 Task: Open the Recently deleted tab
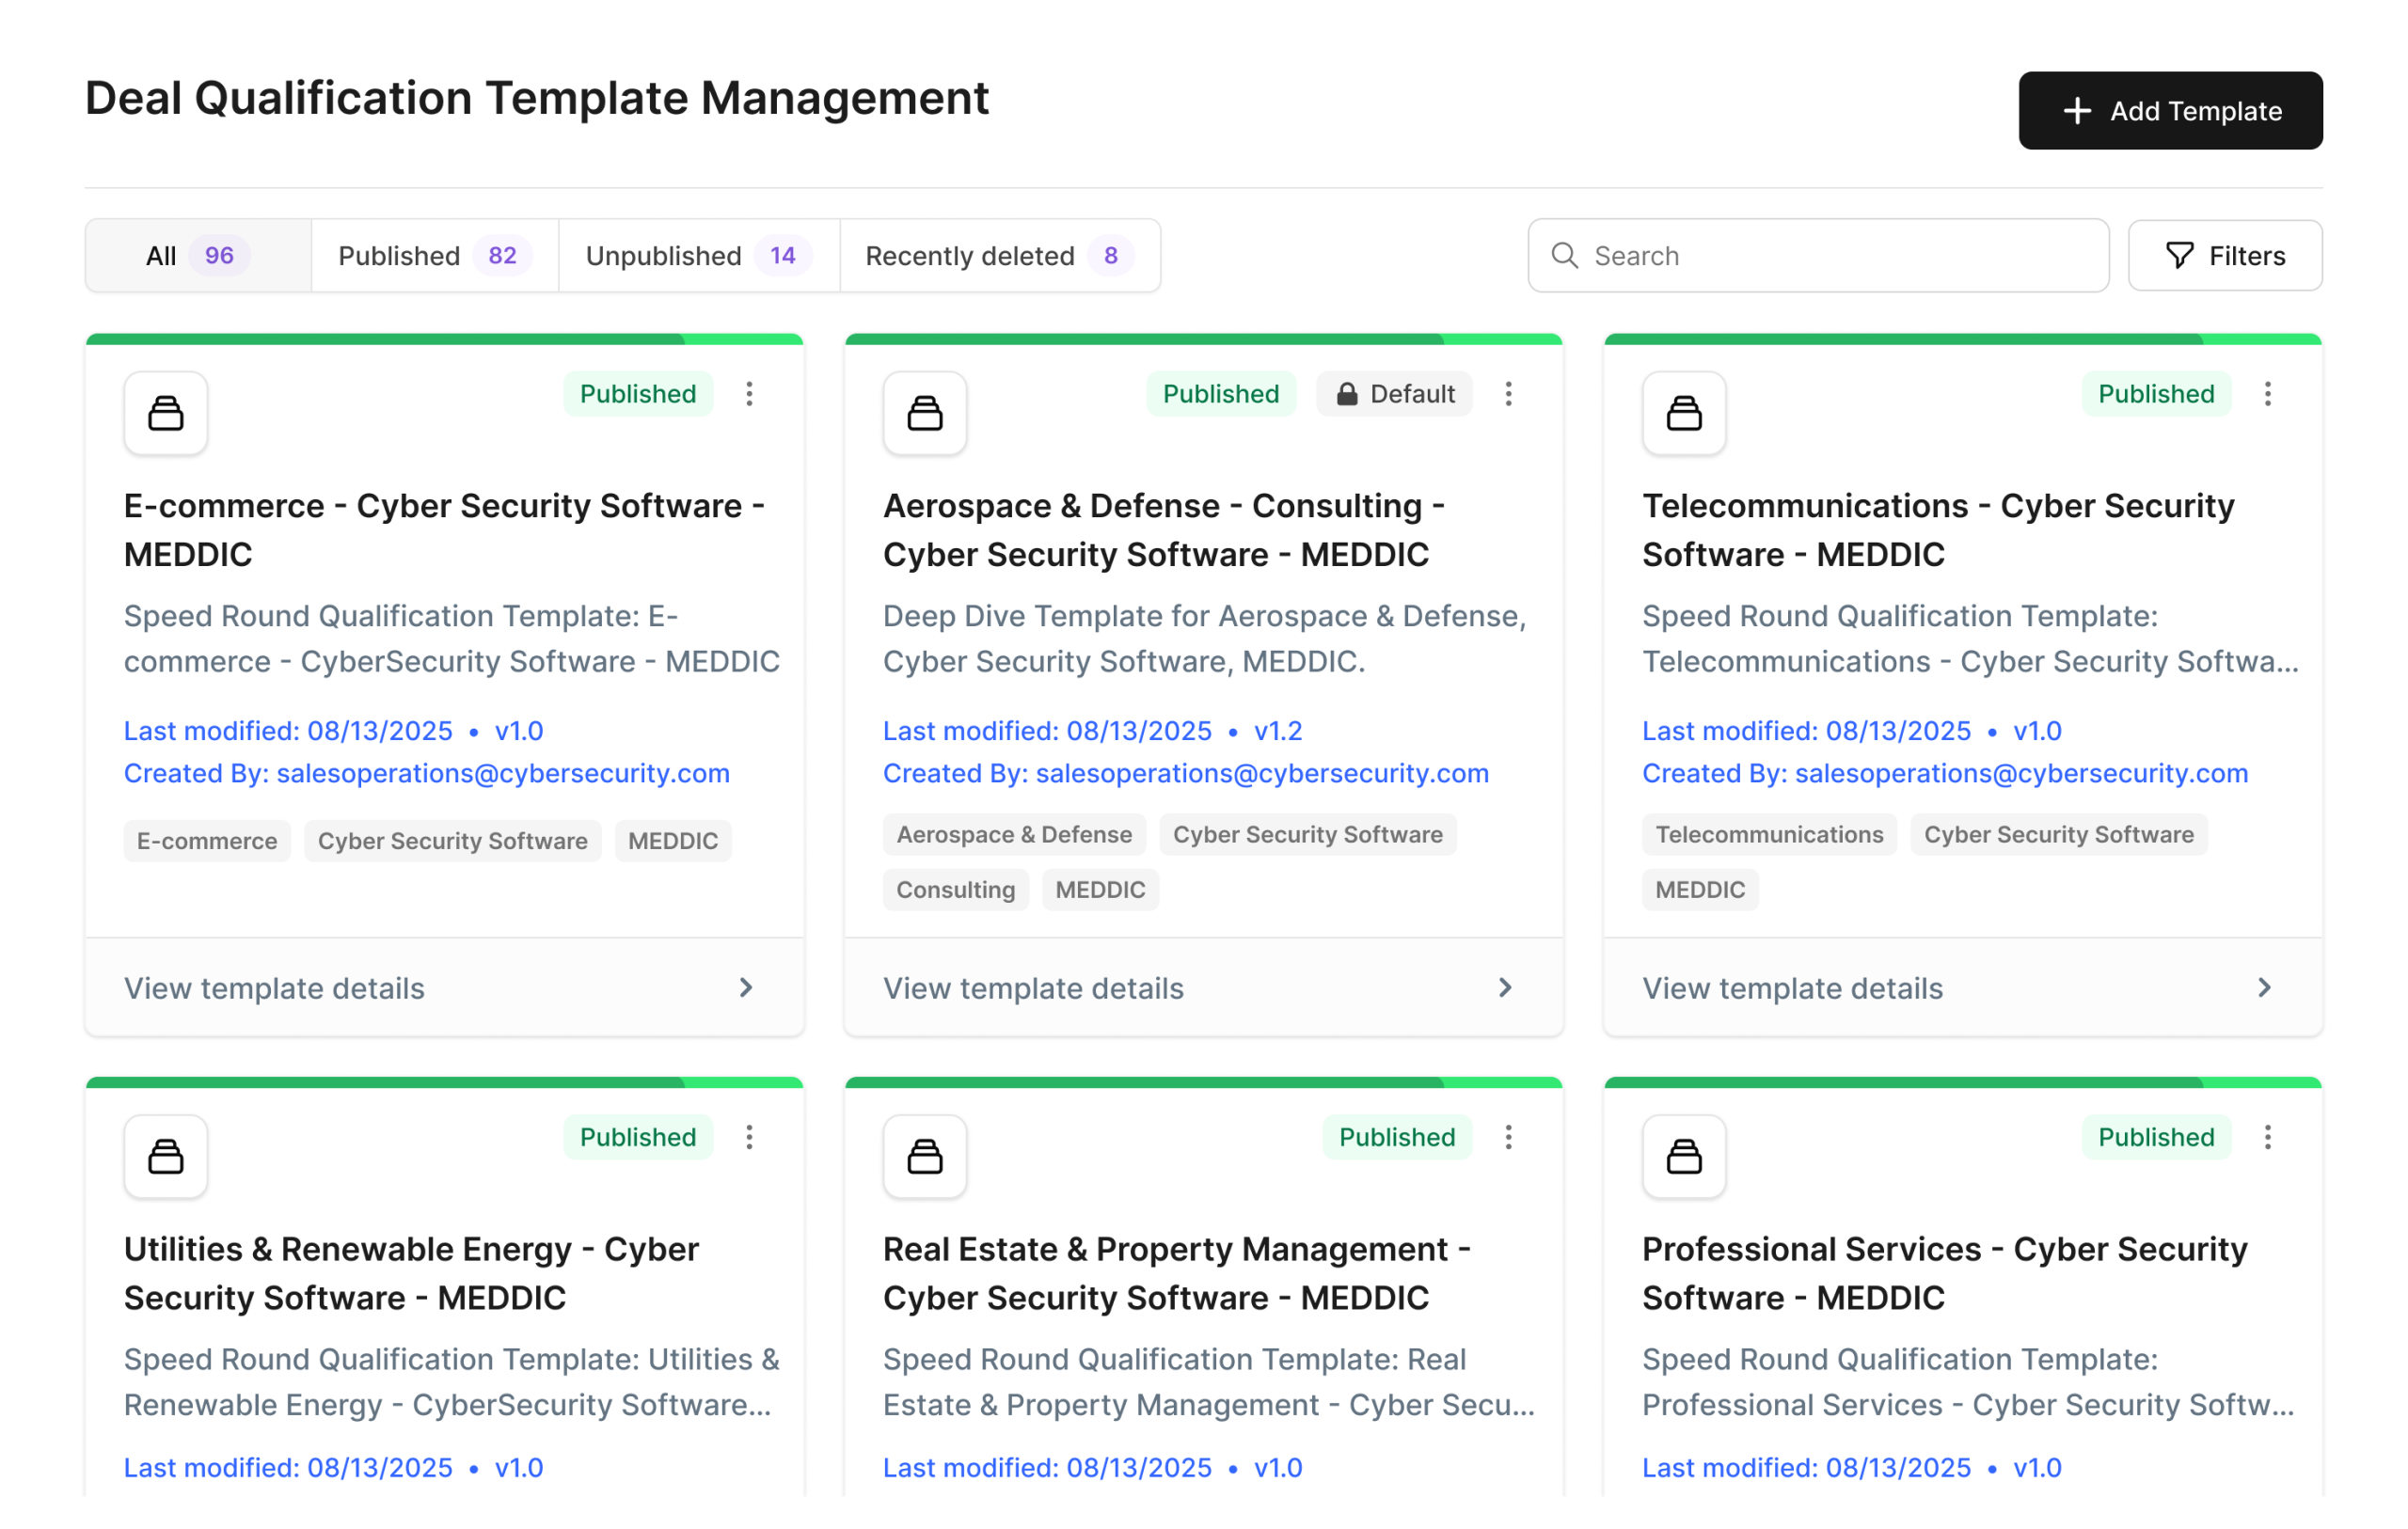pyautogui.click(x=999, y=256)
